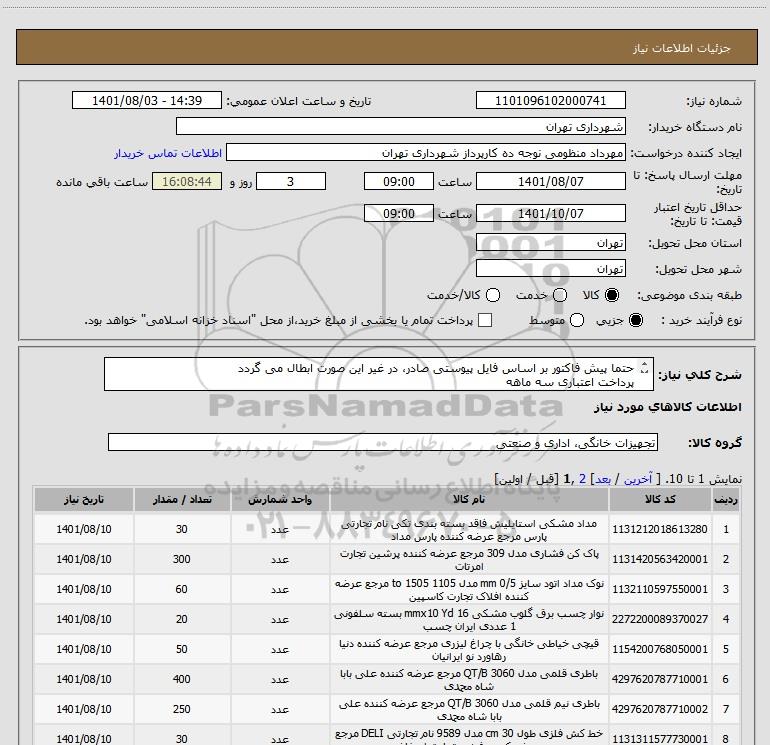Click item code 2272200089370027
Image resolution: width=770 pixels, height=745 pixels.
[660, 619]
